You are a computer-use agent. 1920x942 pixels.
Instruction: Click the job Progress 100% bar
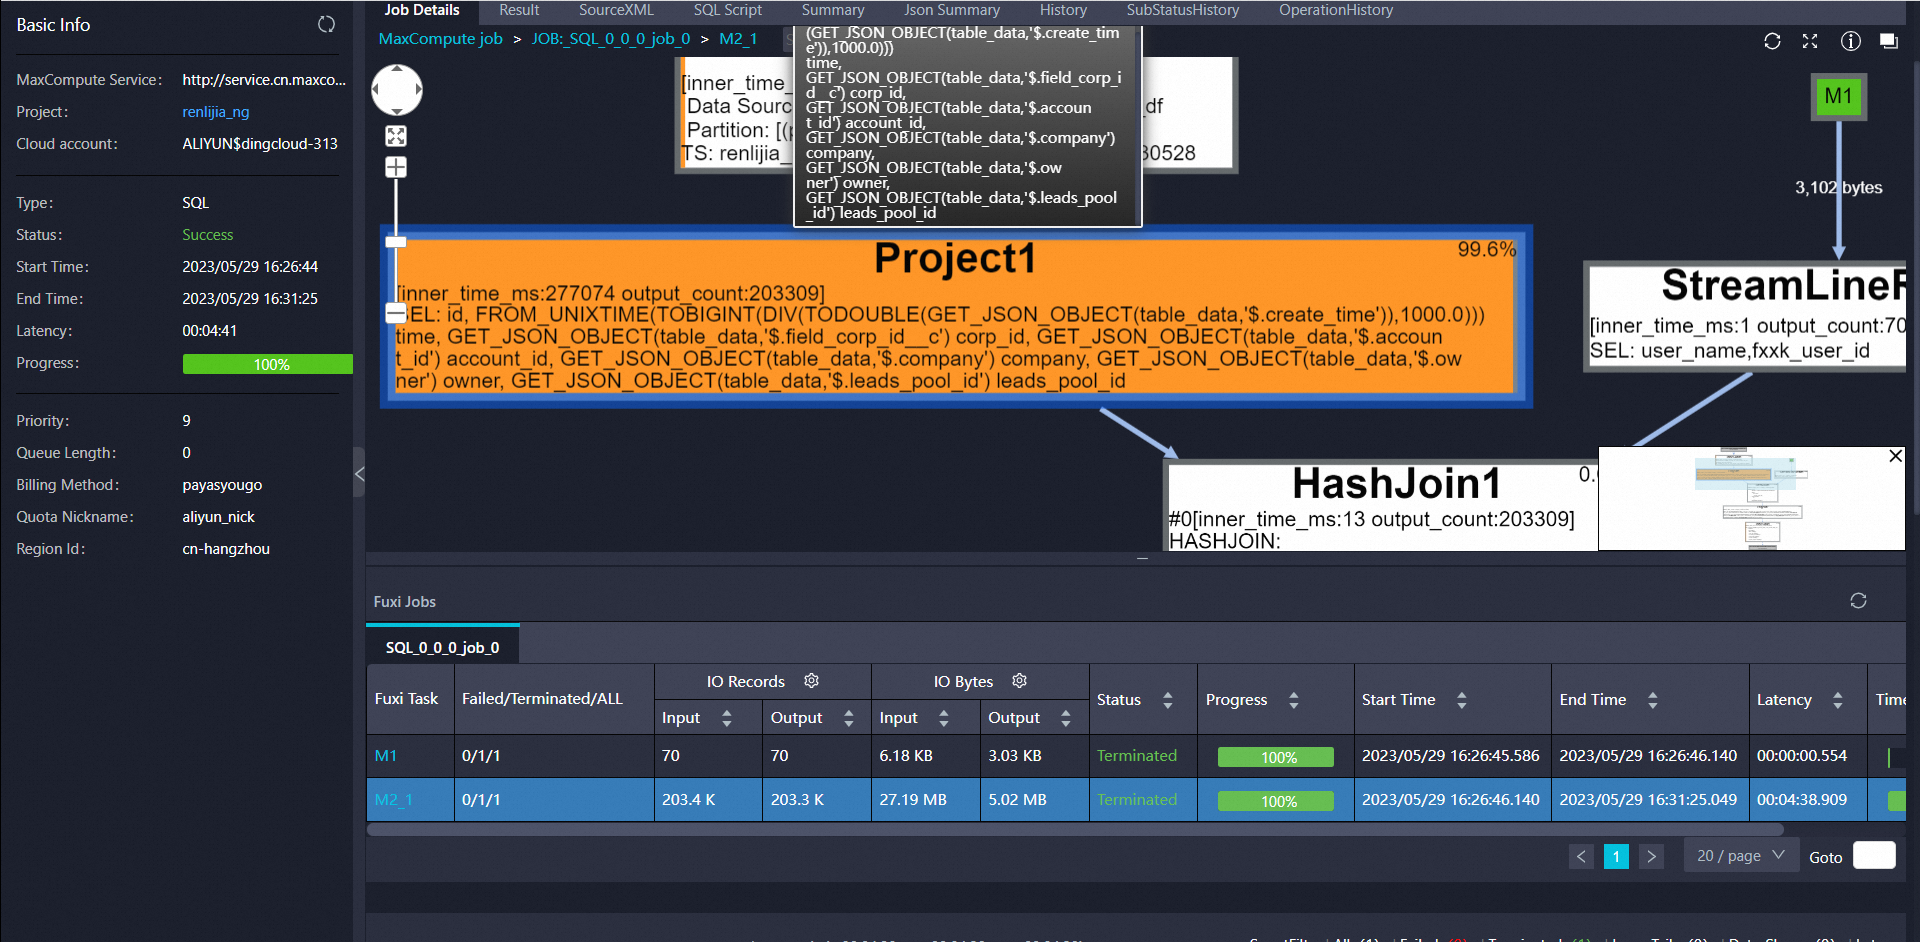[268, 364]
